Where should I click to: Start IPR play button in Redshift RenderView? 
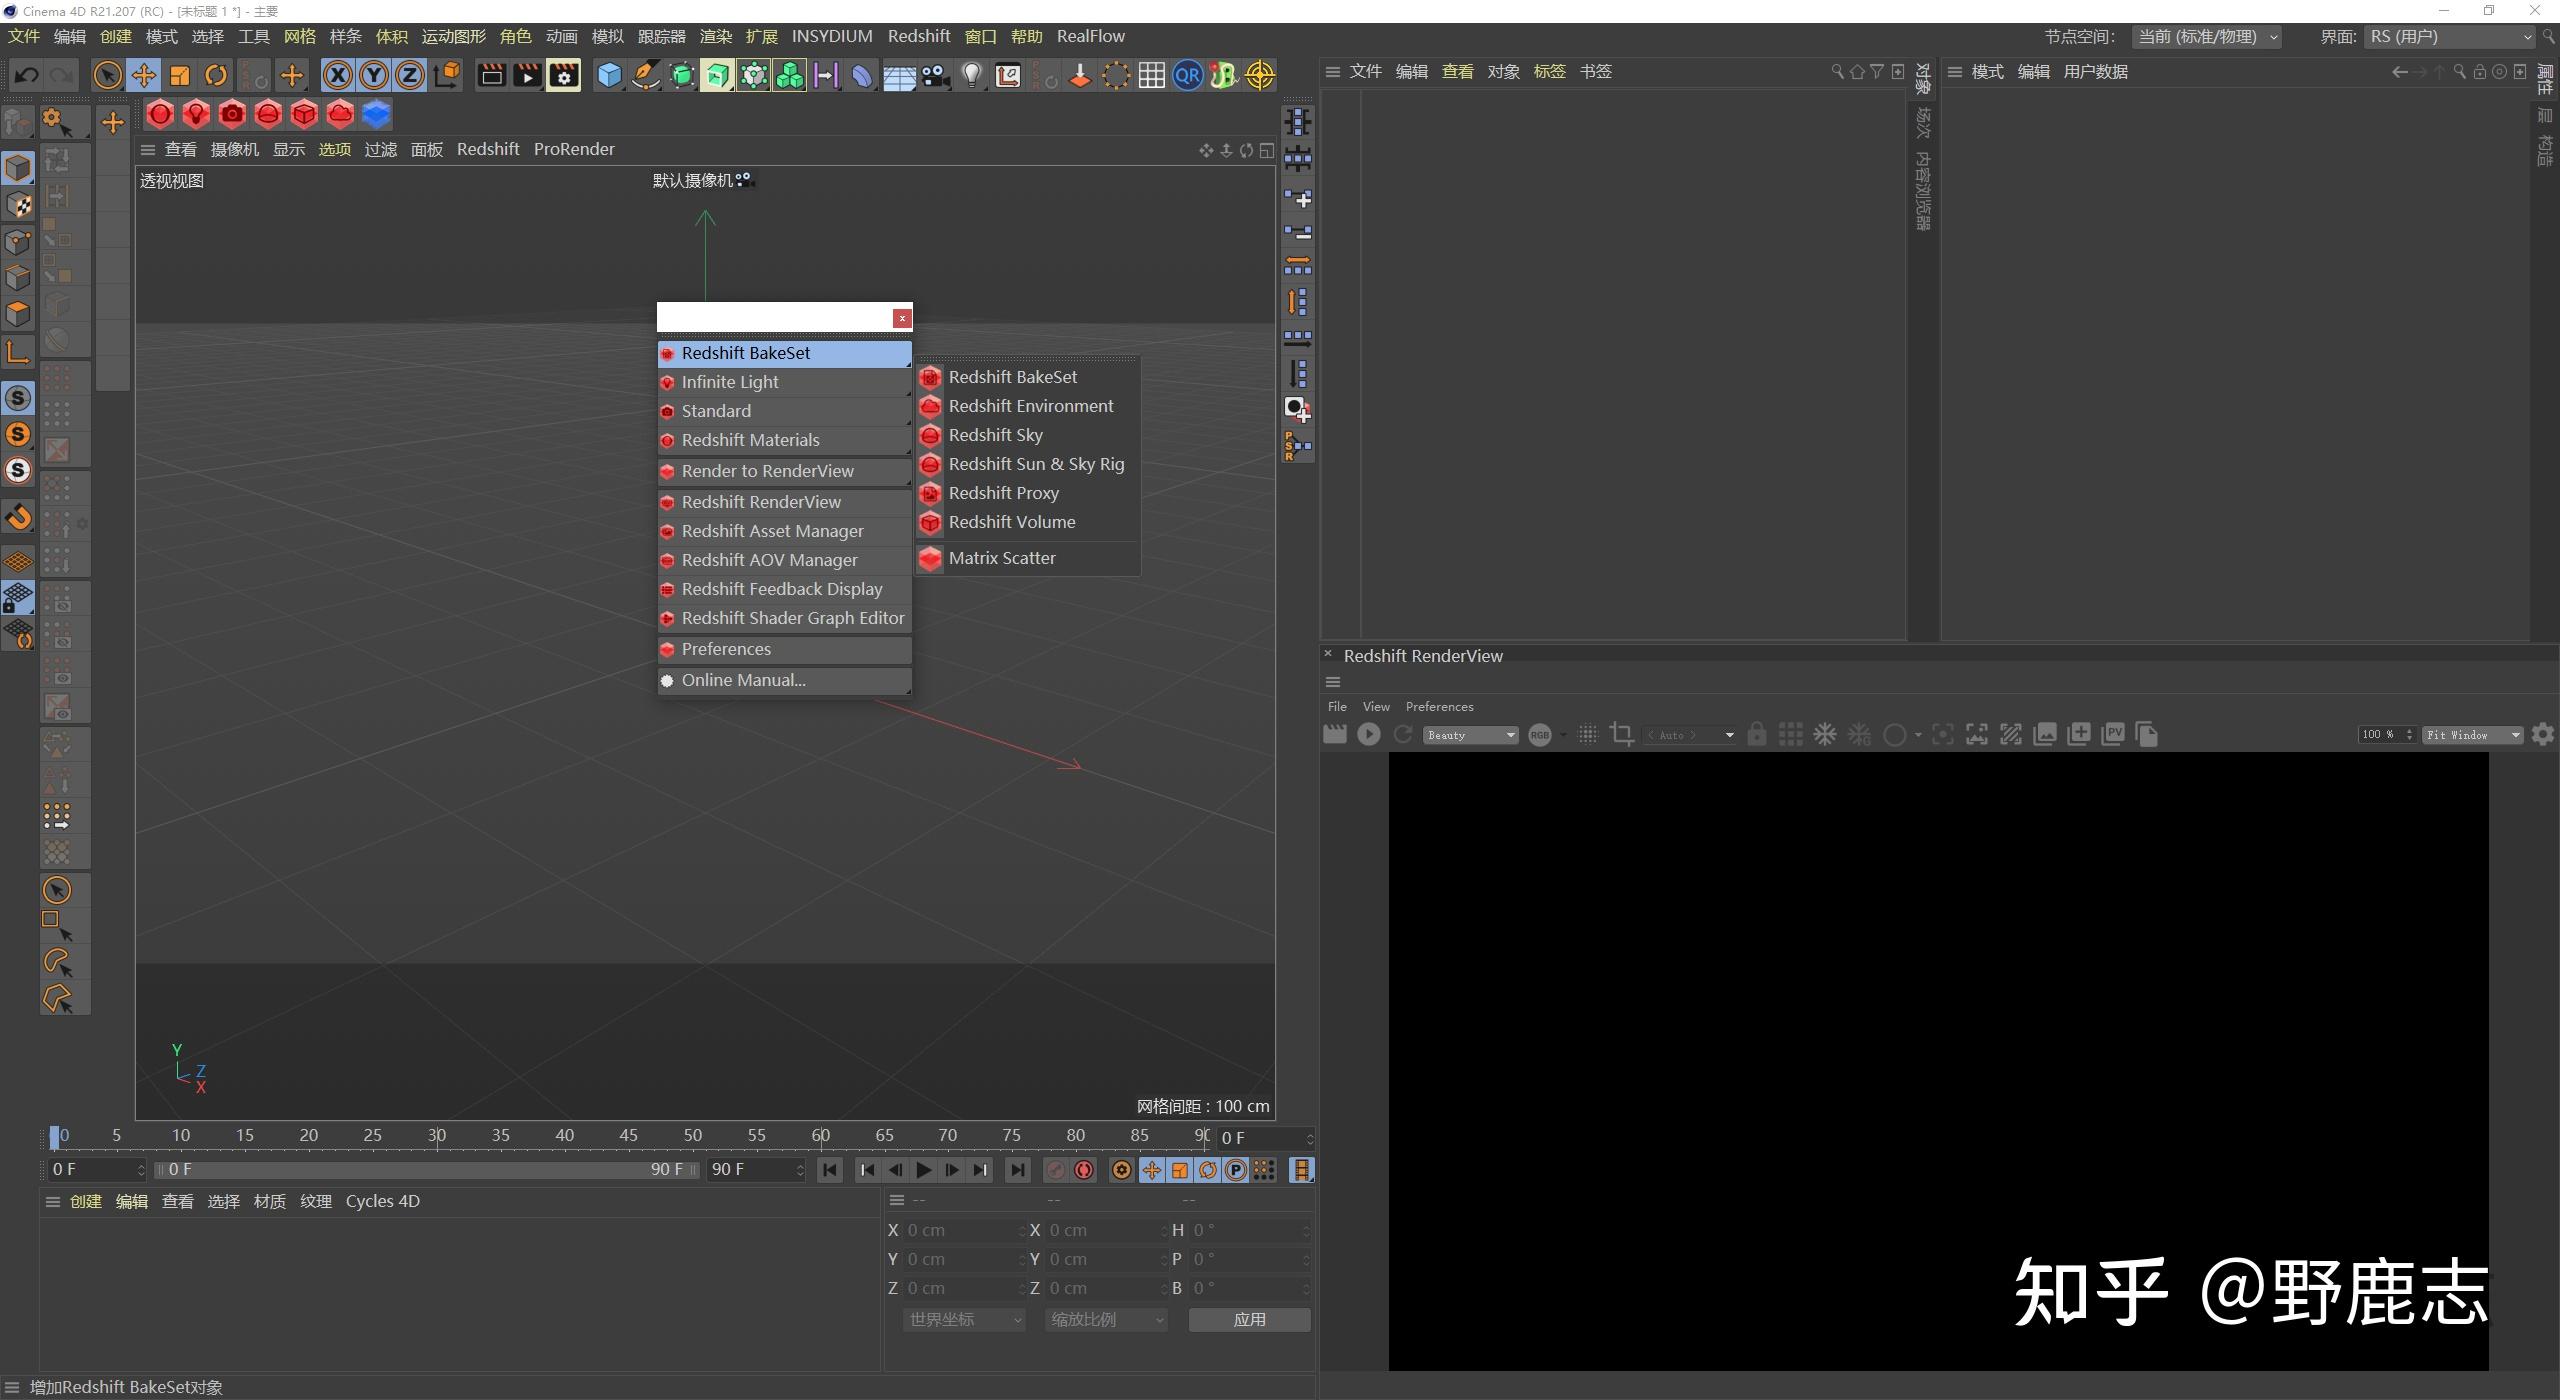click(1368, 735)
